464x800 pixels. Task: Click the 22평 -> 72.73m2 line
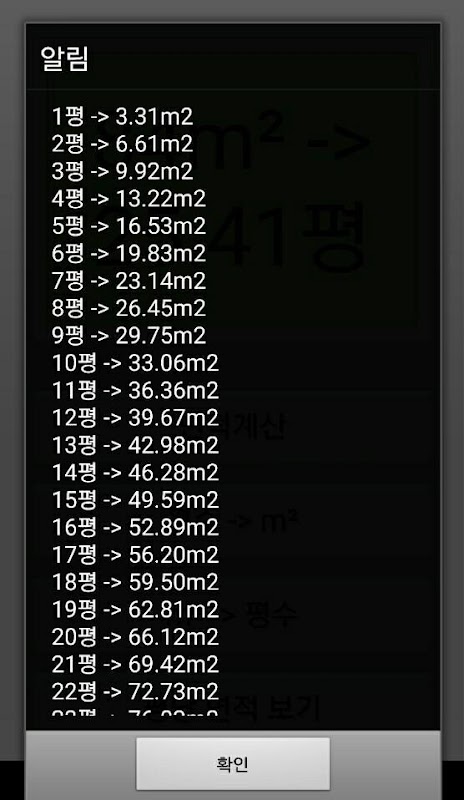click(x=135, y=692)
